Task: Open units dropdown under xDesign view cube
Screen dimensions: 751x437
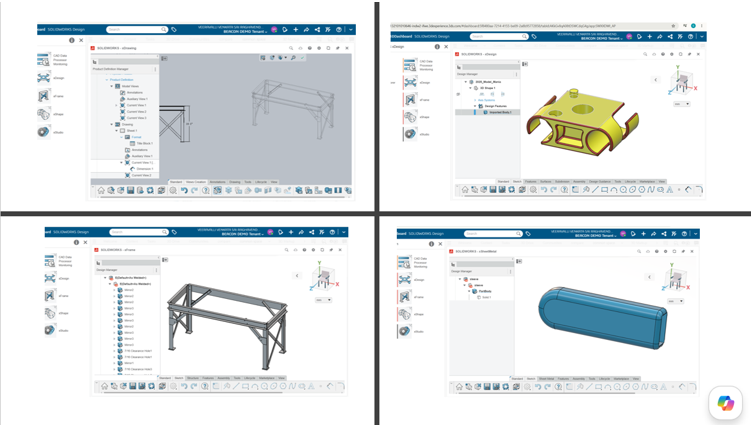Action: click(x=682, y=104)
